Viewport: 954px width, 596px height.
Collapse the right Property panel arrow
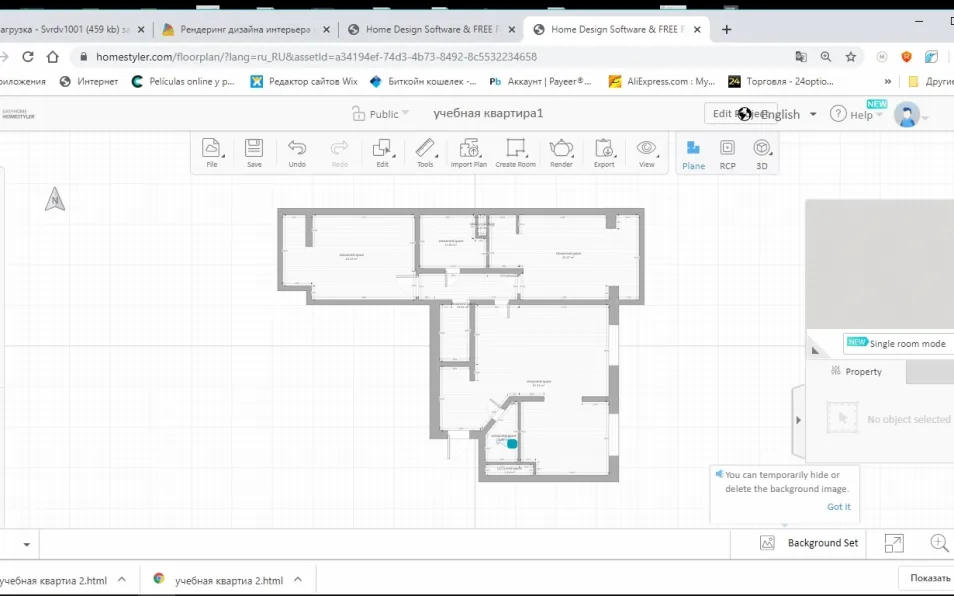[798, 420]
